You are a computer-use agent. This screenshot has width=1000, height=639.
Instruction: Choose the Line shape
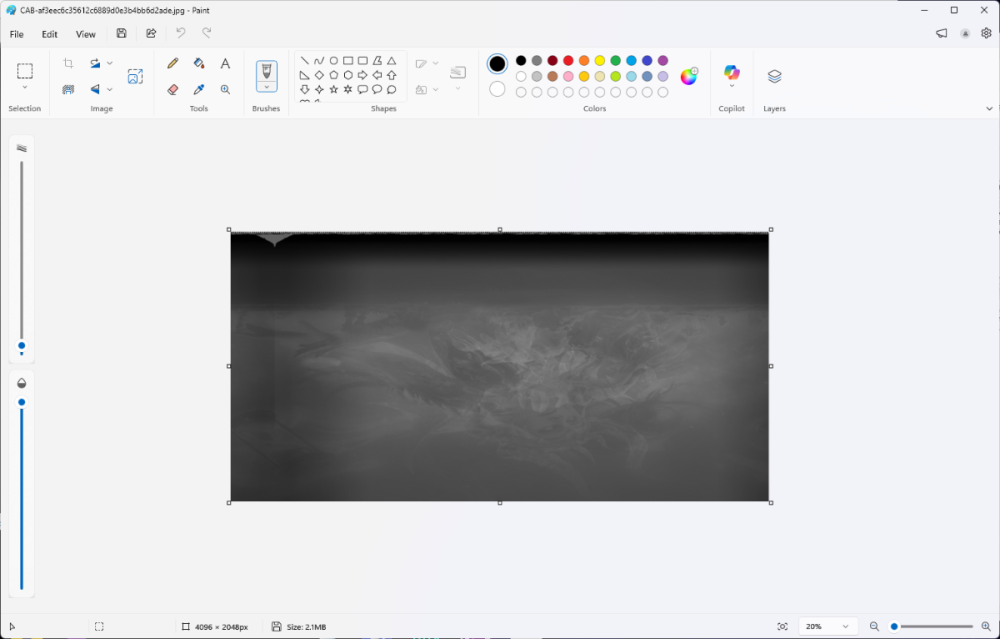pyautogui.click(x=305, y=61)
